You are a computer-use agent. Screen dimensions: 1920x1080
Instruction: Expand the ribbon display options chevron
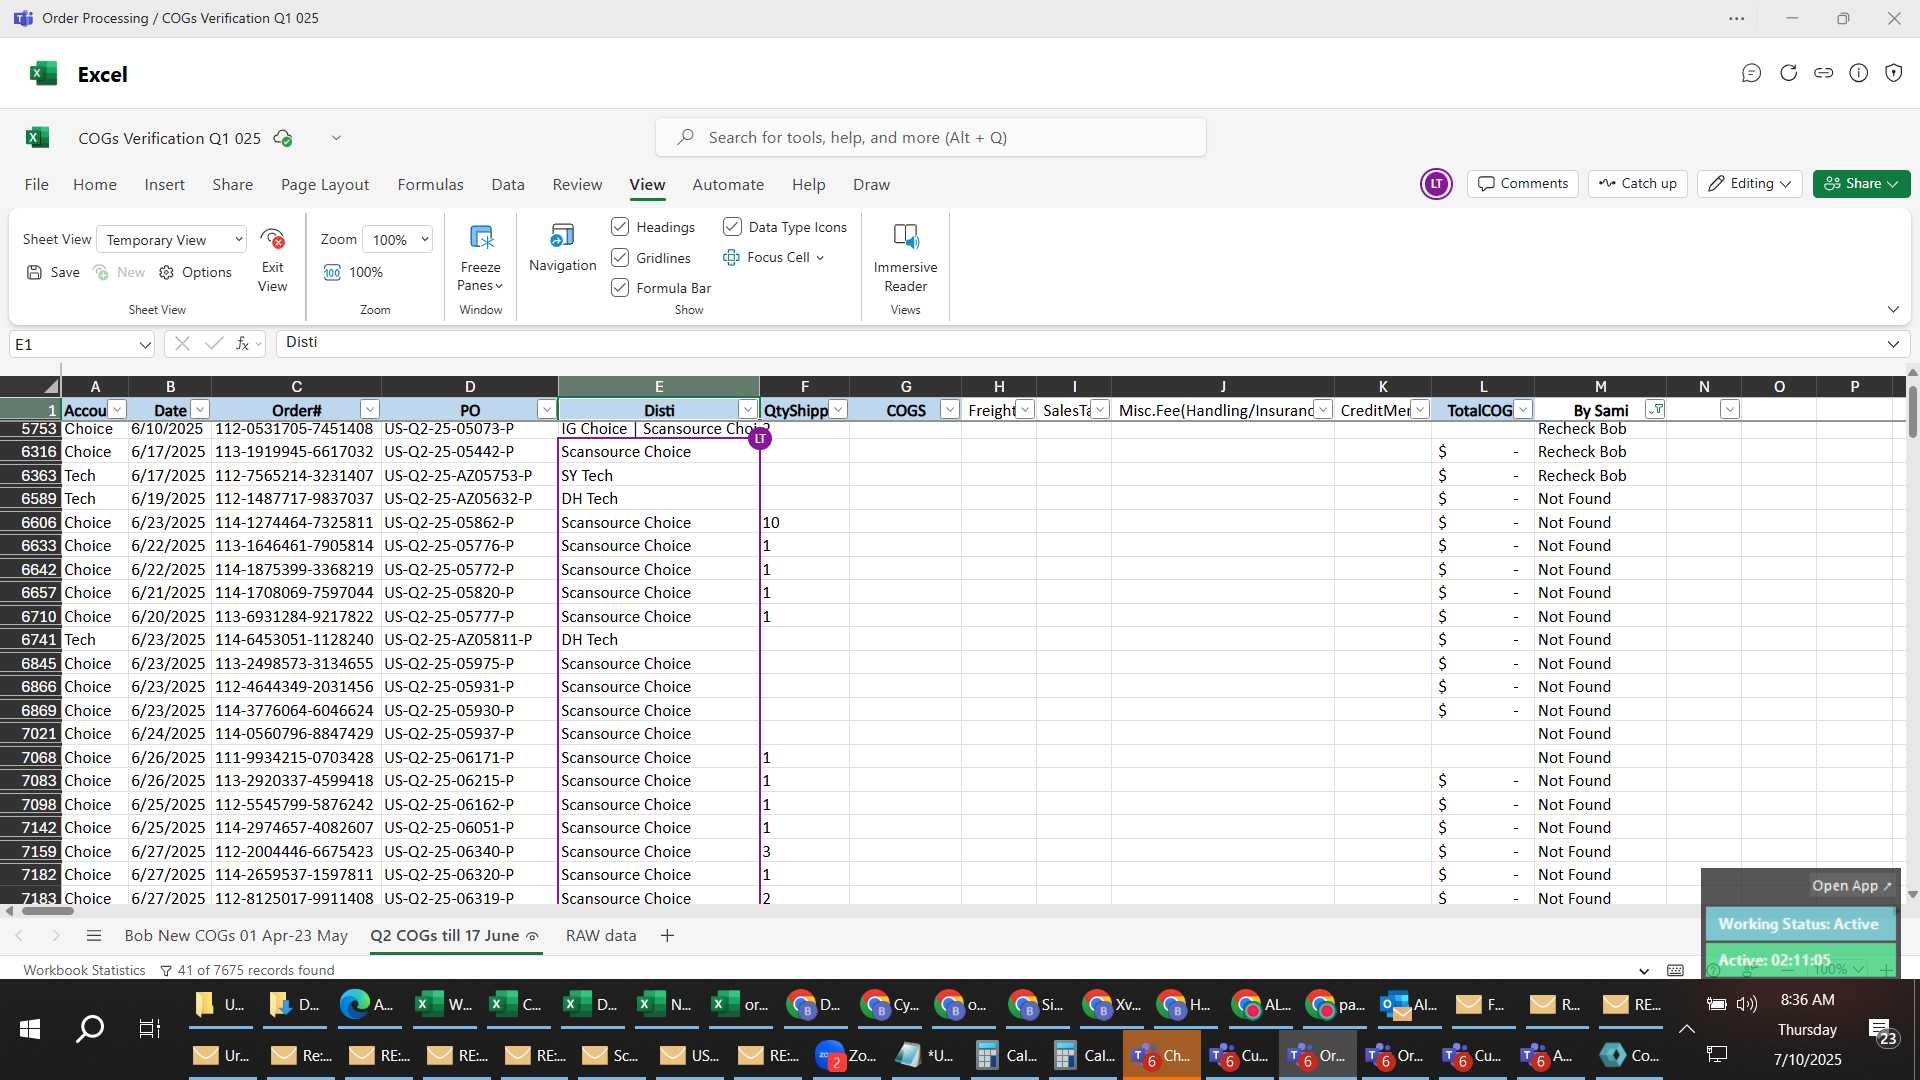click(x=1893, y=310)
